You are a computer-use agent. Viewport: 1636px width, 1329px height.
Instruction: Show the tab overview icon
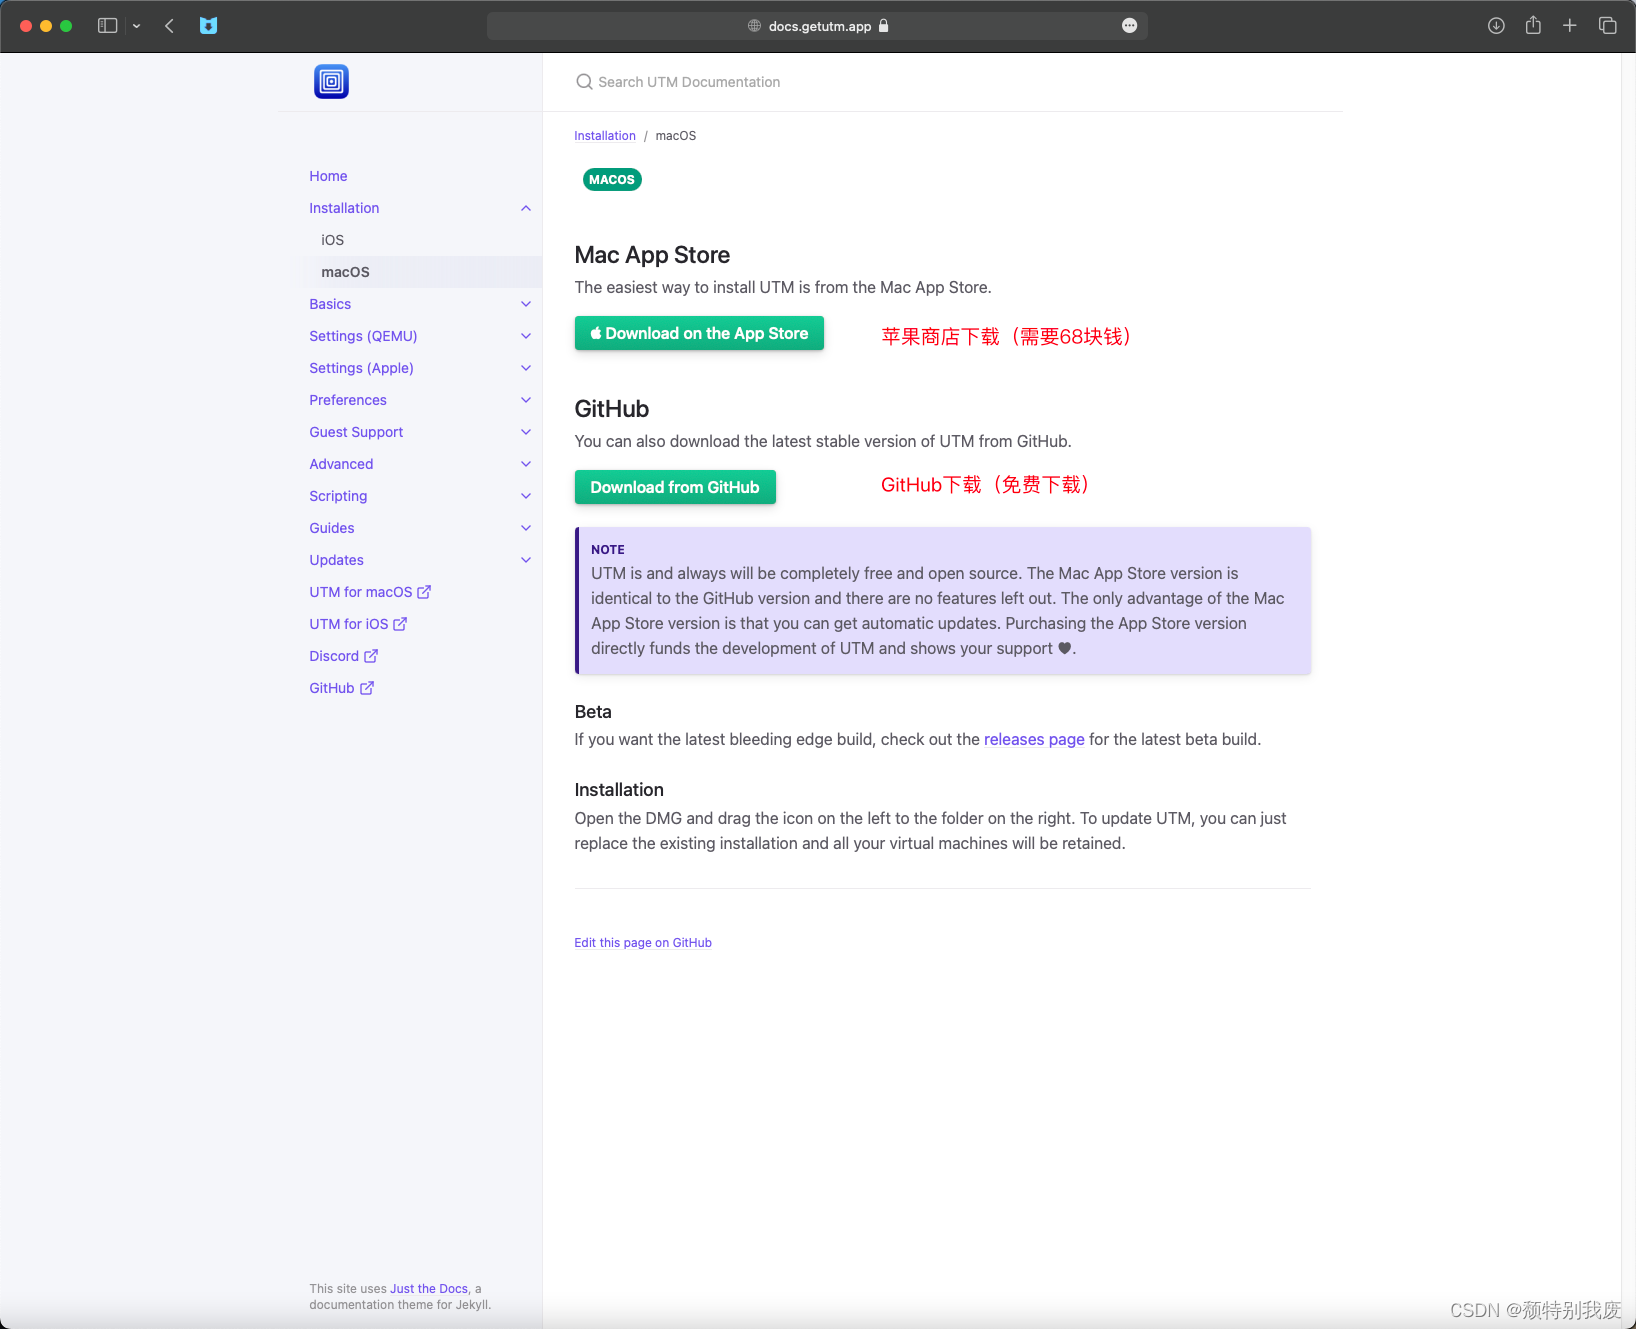click(x=1607, y=26)
